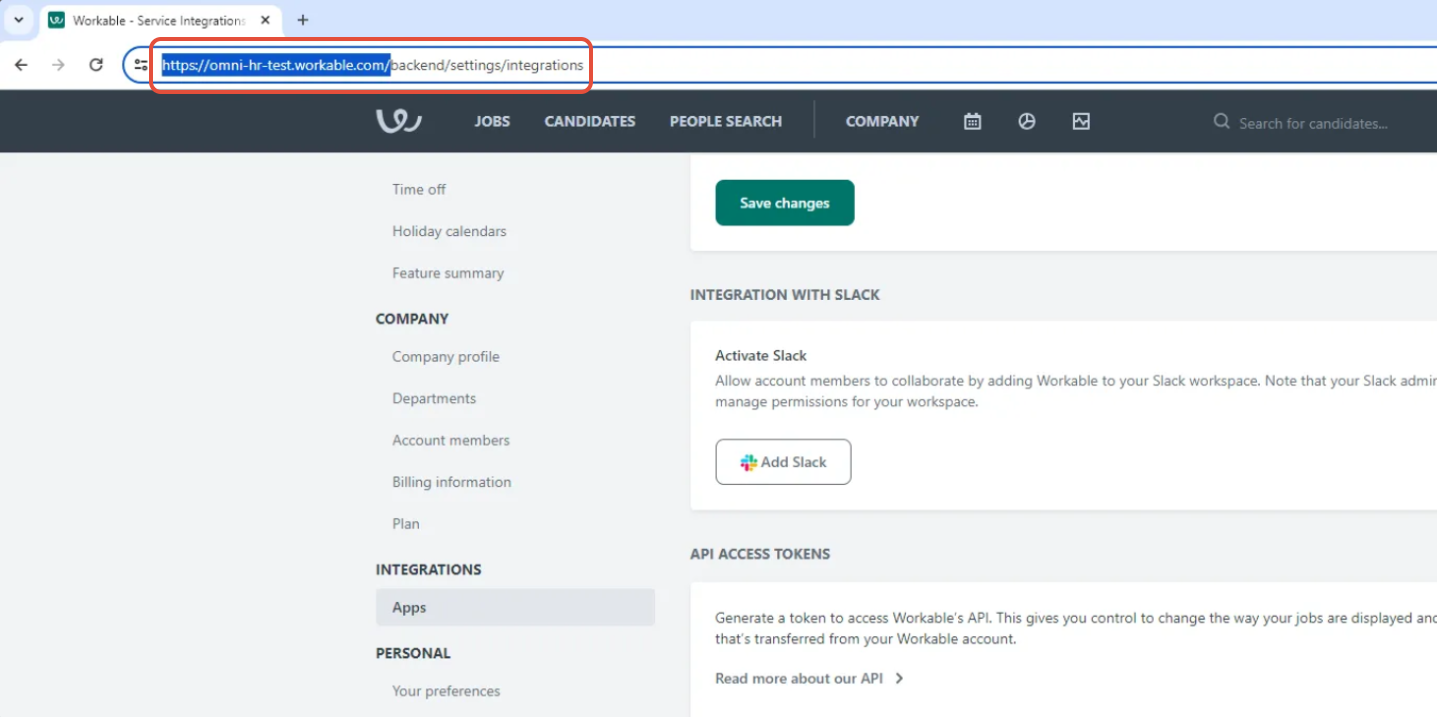Open the line chart analytics icon
This screenshot has height=717, width=1437.
(x=1081, y=121)
